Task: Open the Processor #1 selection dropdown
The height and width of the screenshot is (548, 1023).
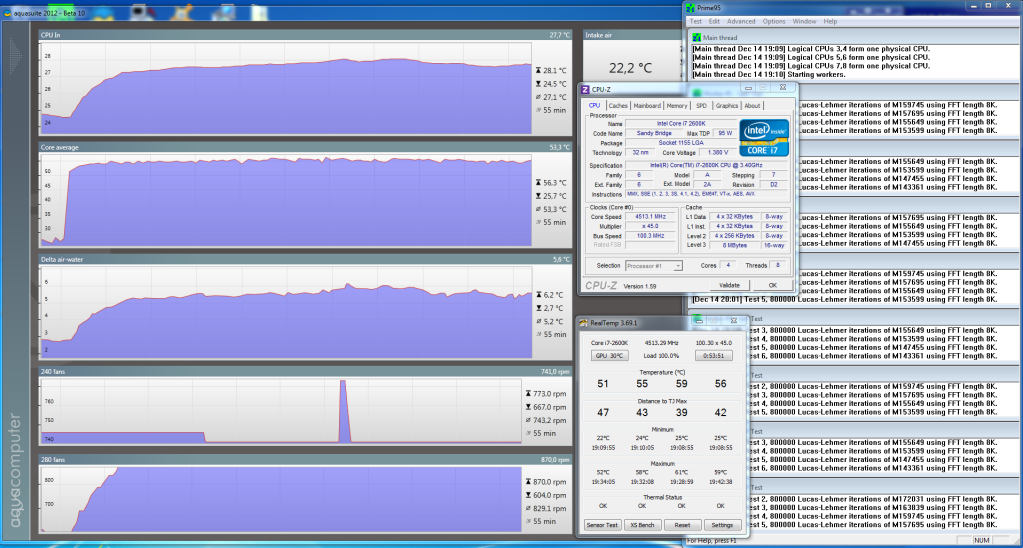Action: [654, 266]
